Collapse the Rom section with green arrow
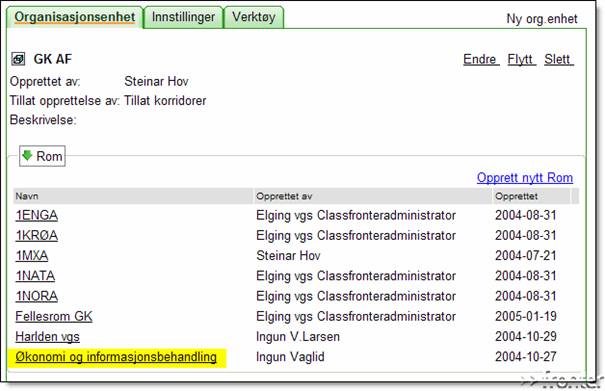The height and width of the screenshot is (391, 605). [42, 156]
